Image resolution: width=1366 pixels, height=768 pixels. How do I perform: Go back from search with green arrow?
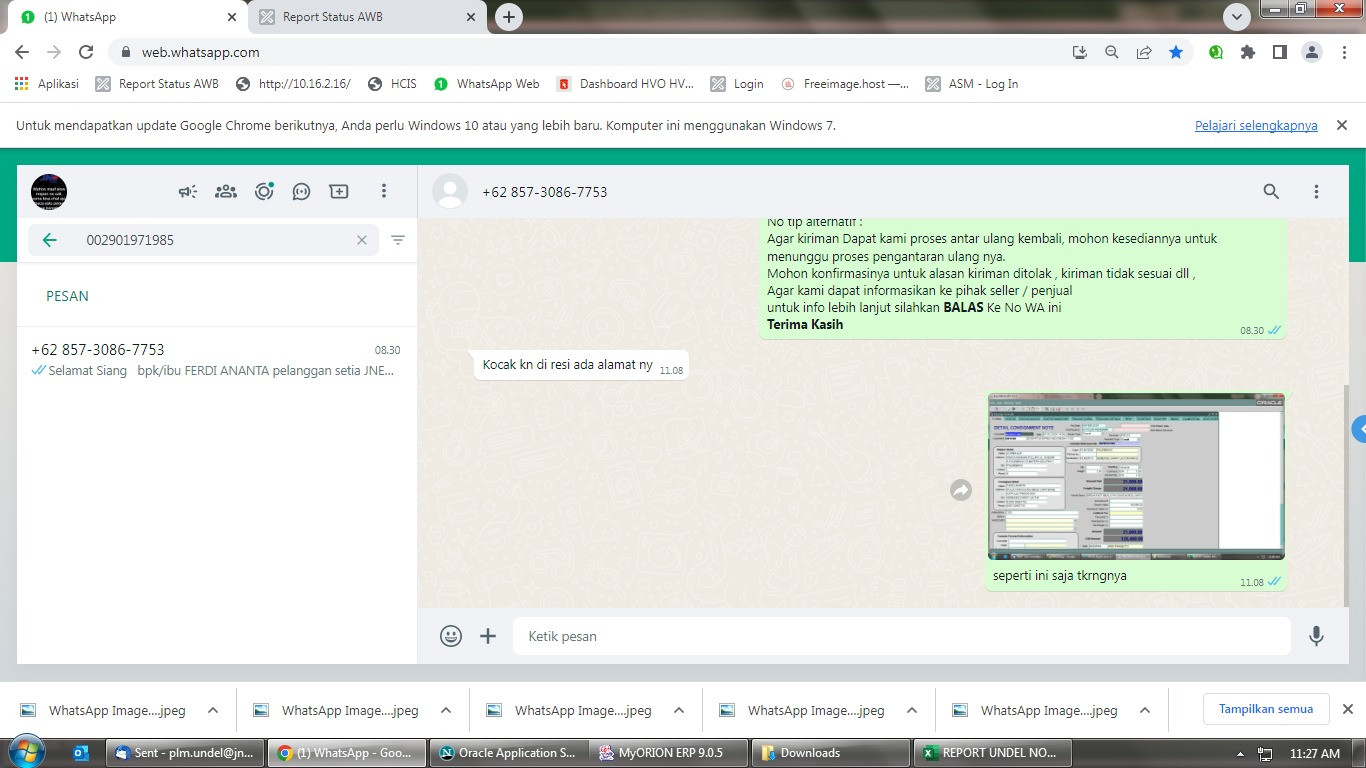coord(49,240)
